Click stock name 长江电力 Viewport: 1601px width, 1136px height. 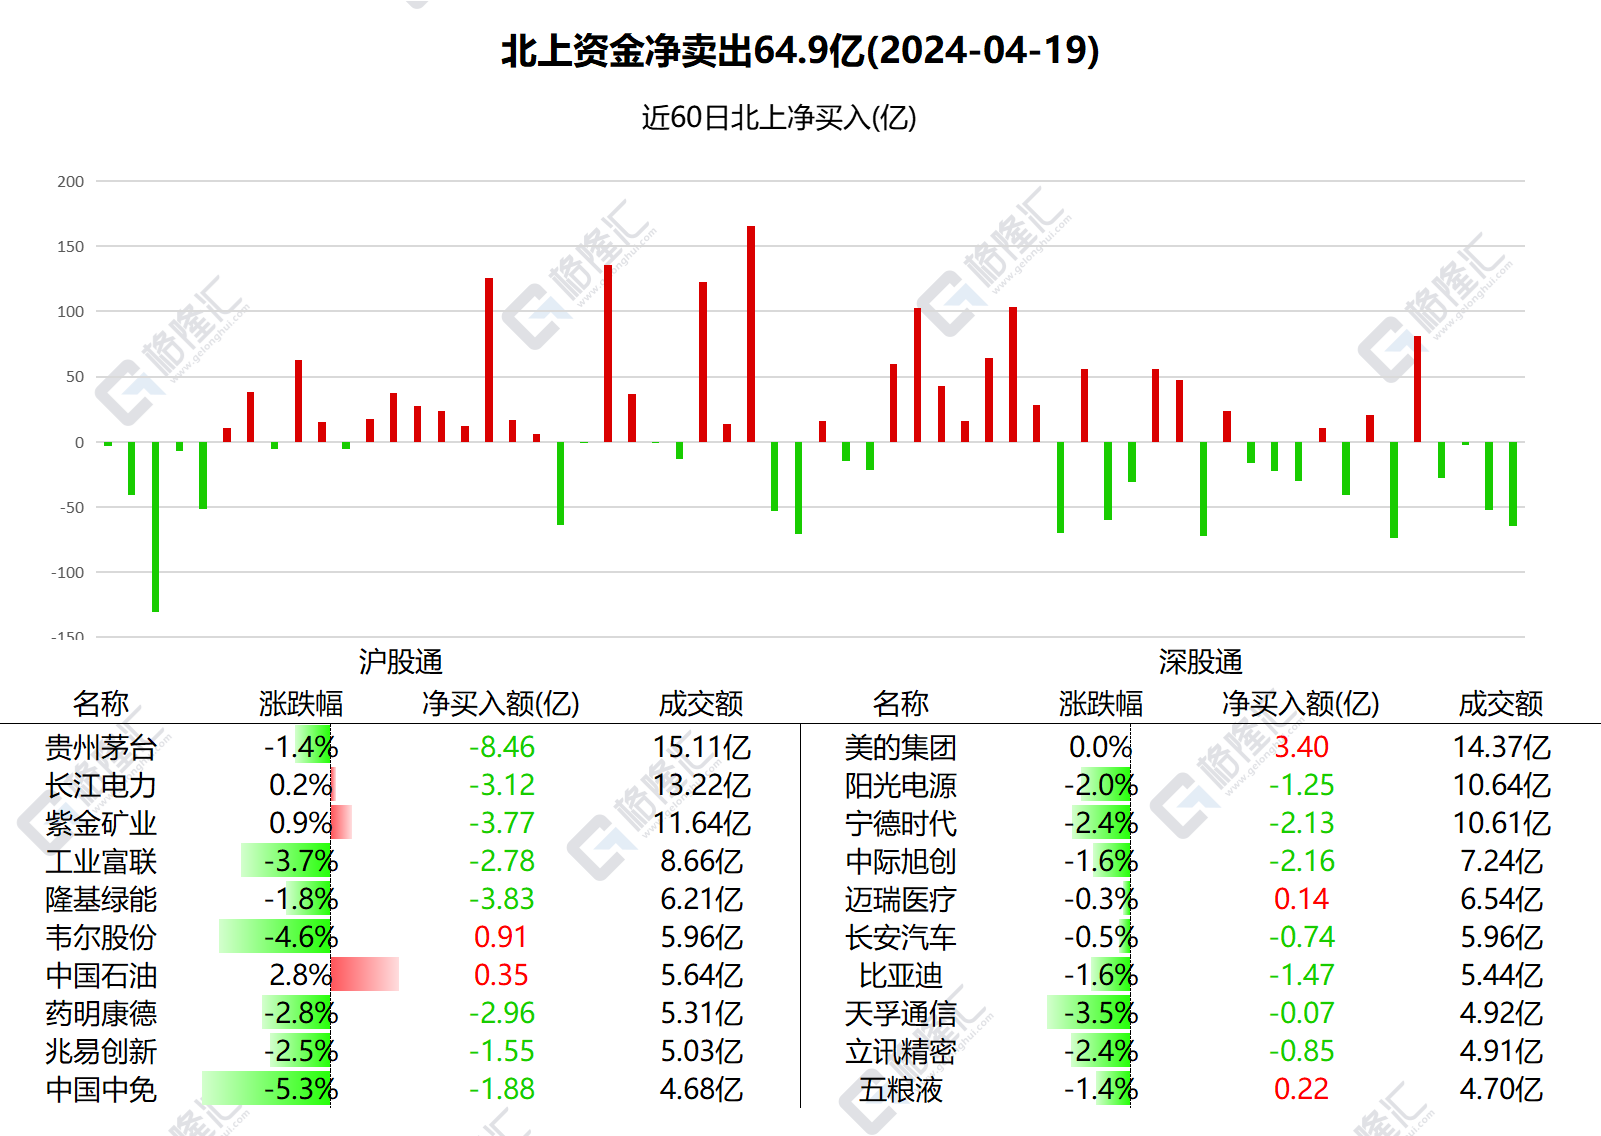[101, 785]
